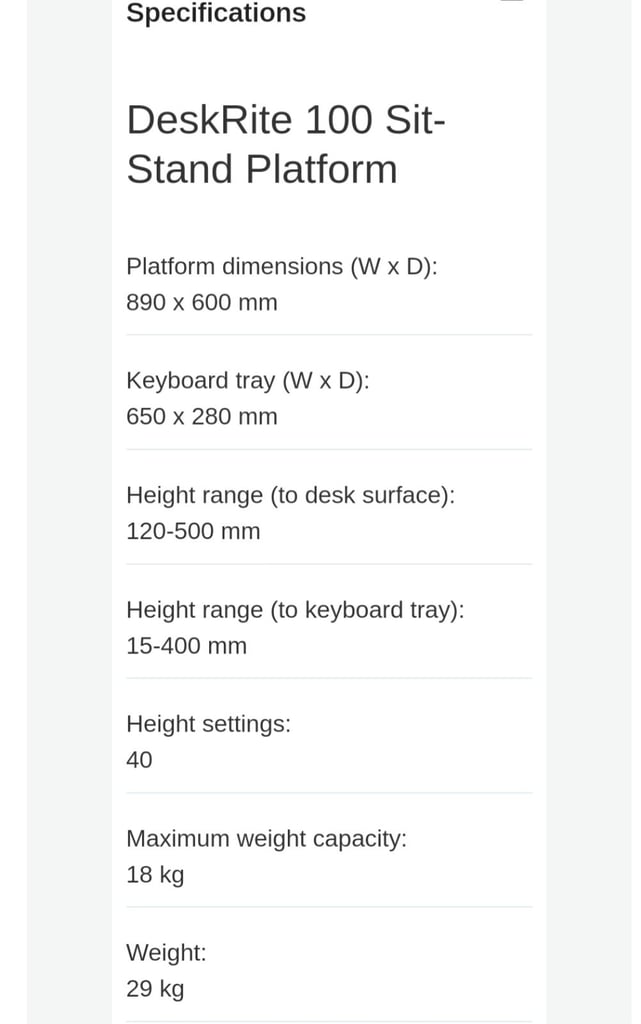Collapse the Specifications section header
This screenshot has height=1024, width=641.
216,13
